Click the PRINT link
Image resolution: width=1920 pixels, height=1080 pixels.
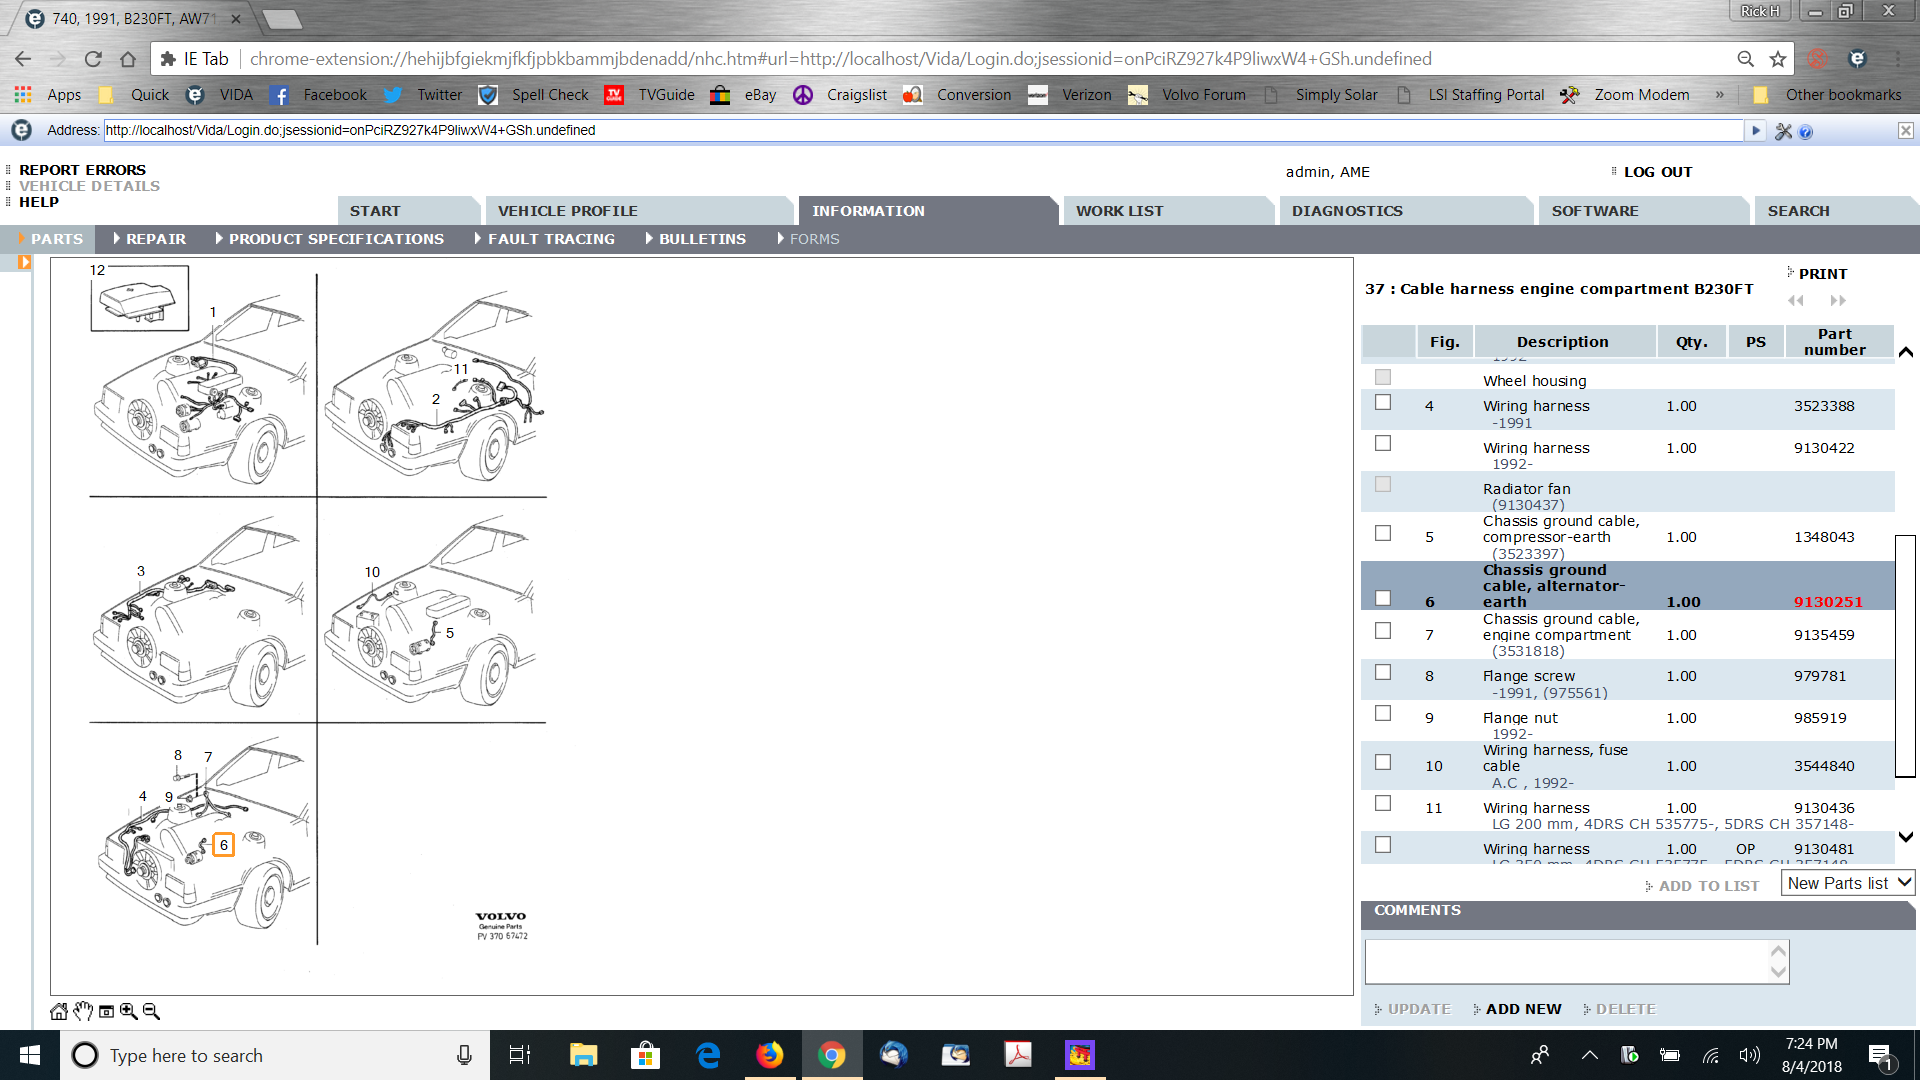1822,274
